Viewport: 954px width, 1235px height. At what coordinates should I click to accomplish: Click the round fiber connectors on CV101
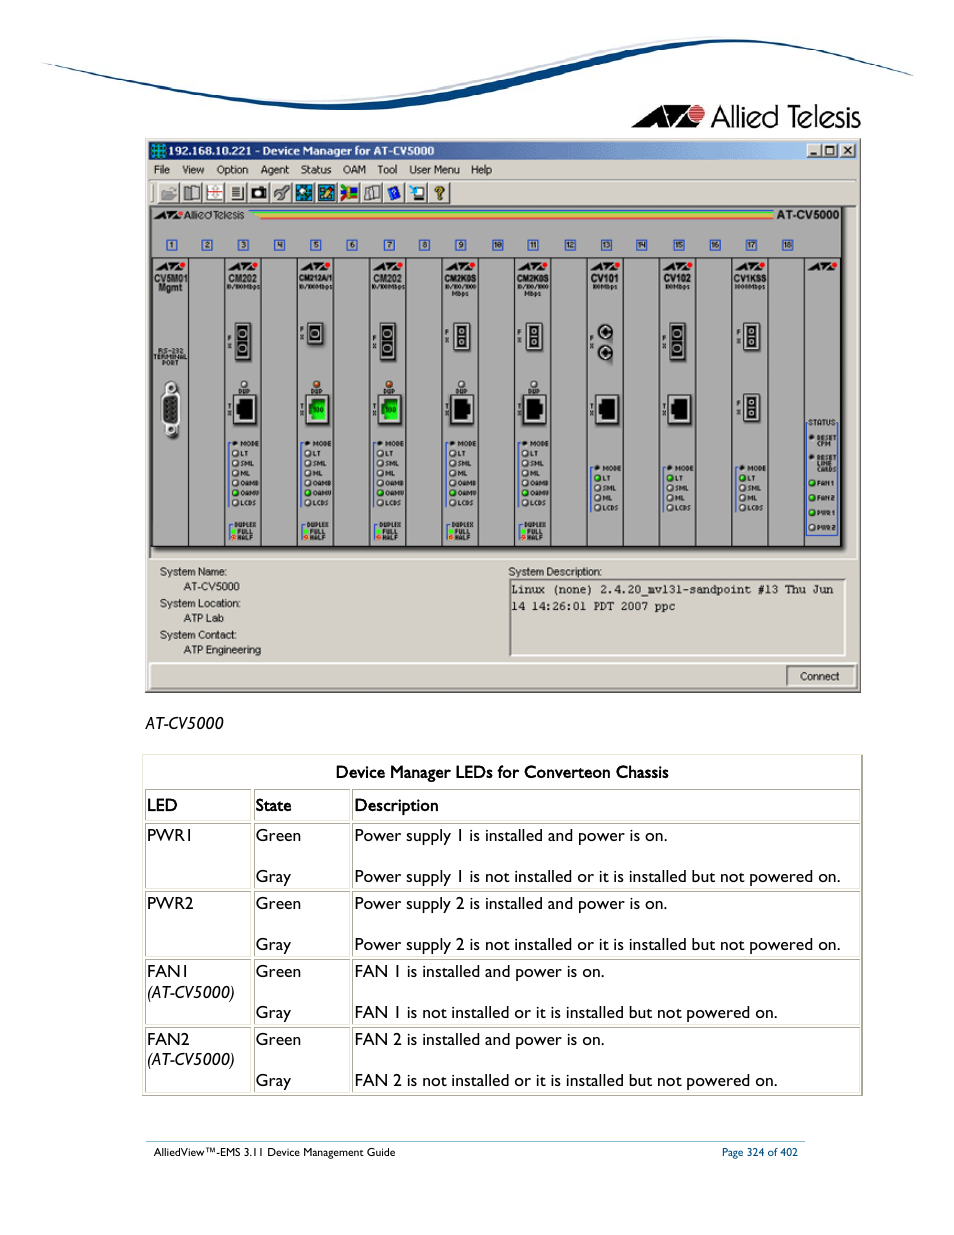[605, 342]
